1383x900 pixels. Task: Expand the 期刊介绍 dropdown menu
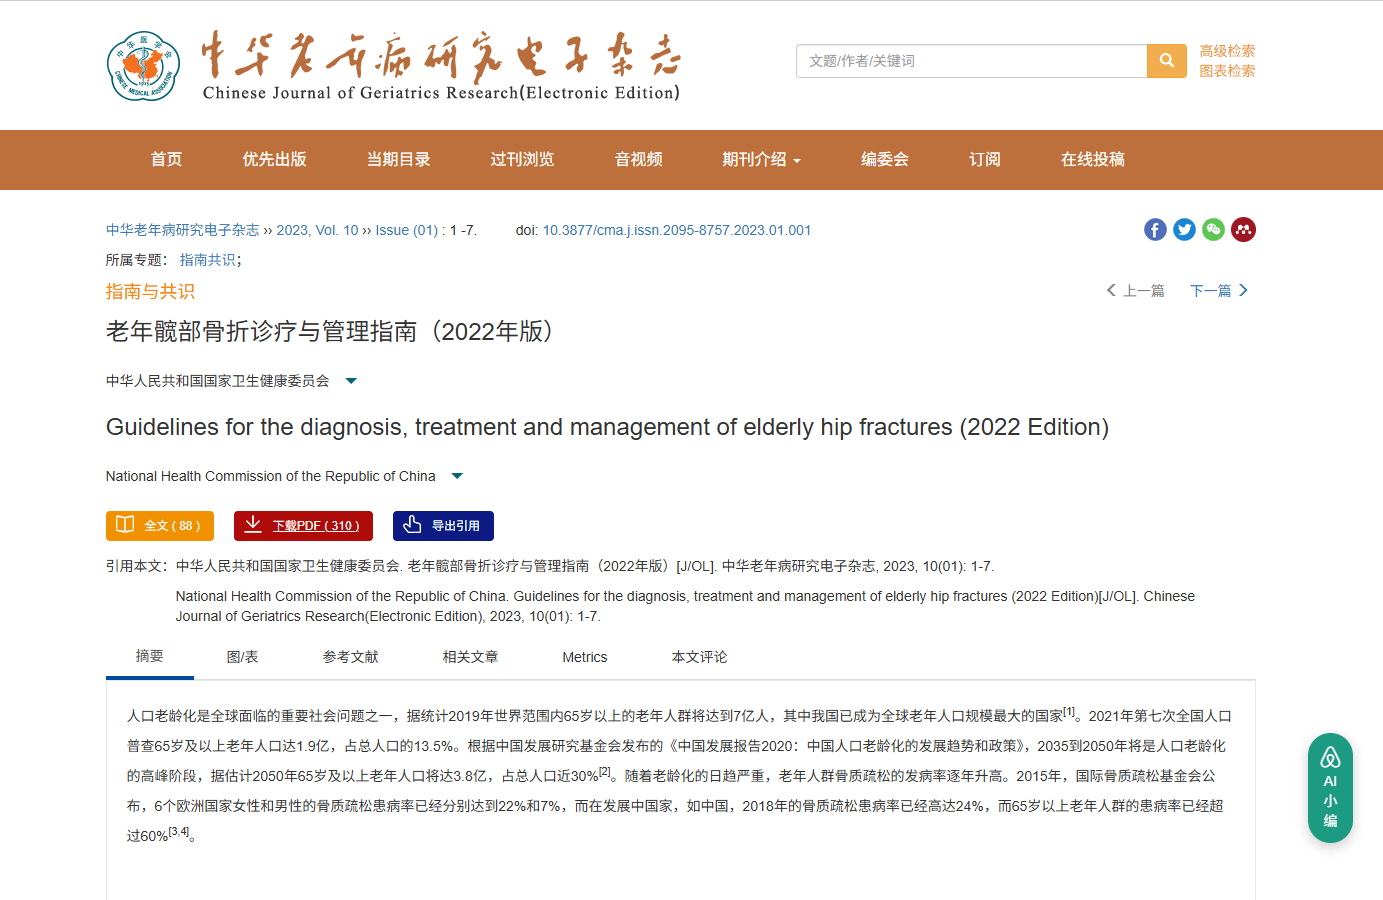tap(761, 160)
